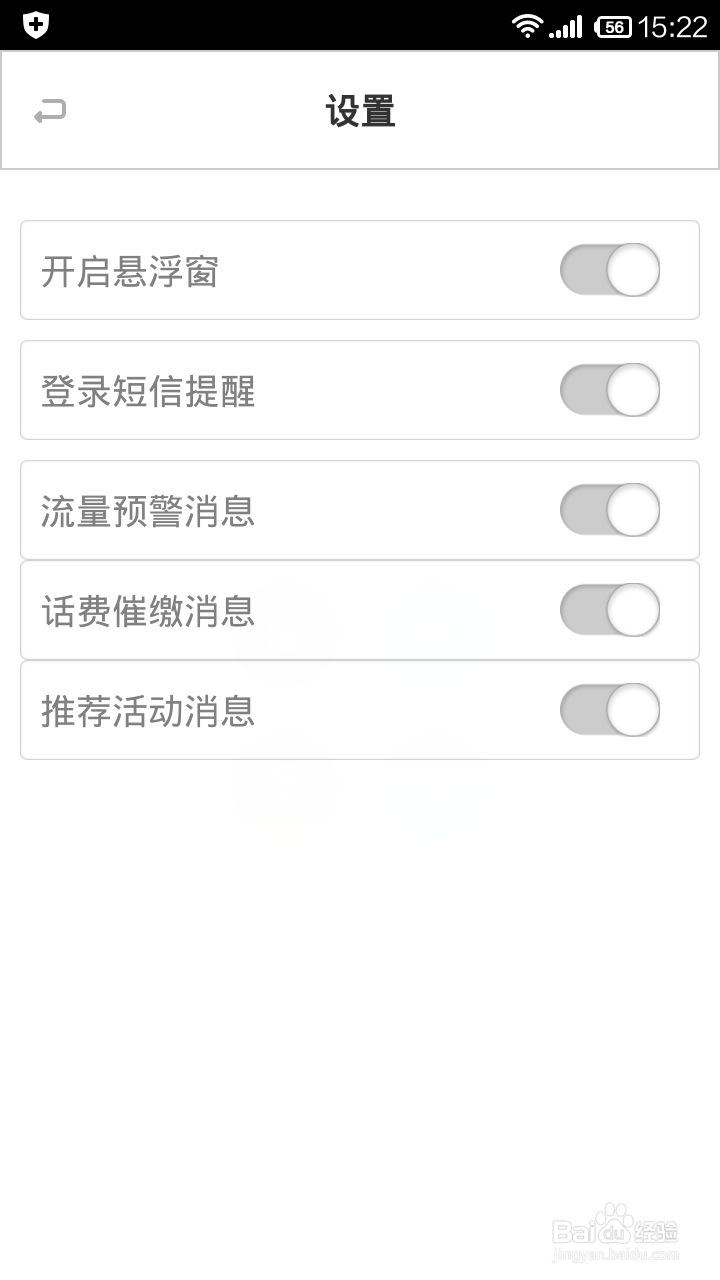Tap the 开启悬浮窗 label text
Screen dimensions: 720x1280
(x=130, y=271)
